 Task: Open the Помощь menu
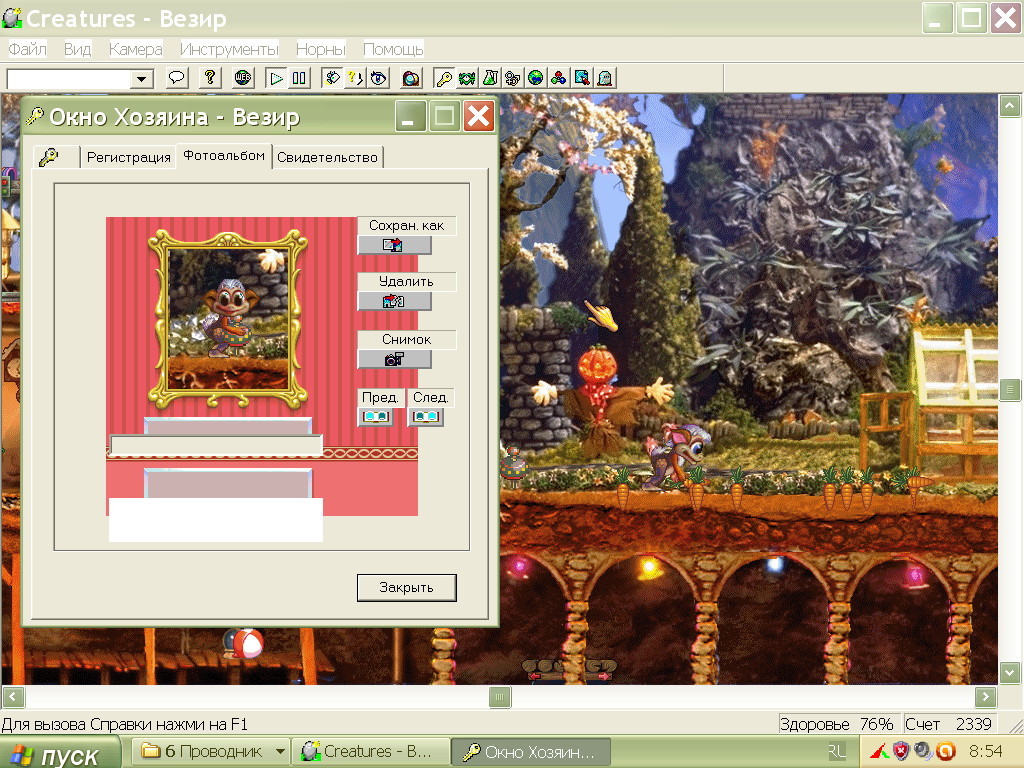[393, 49]
